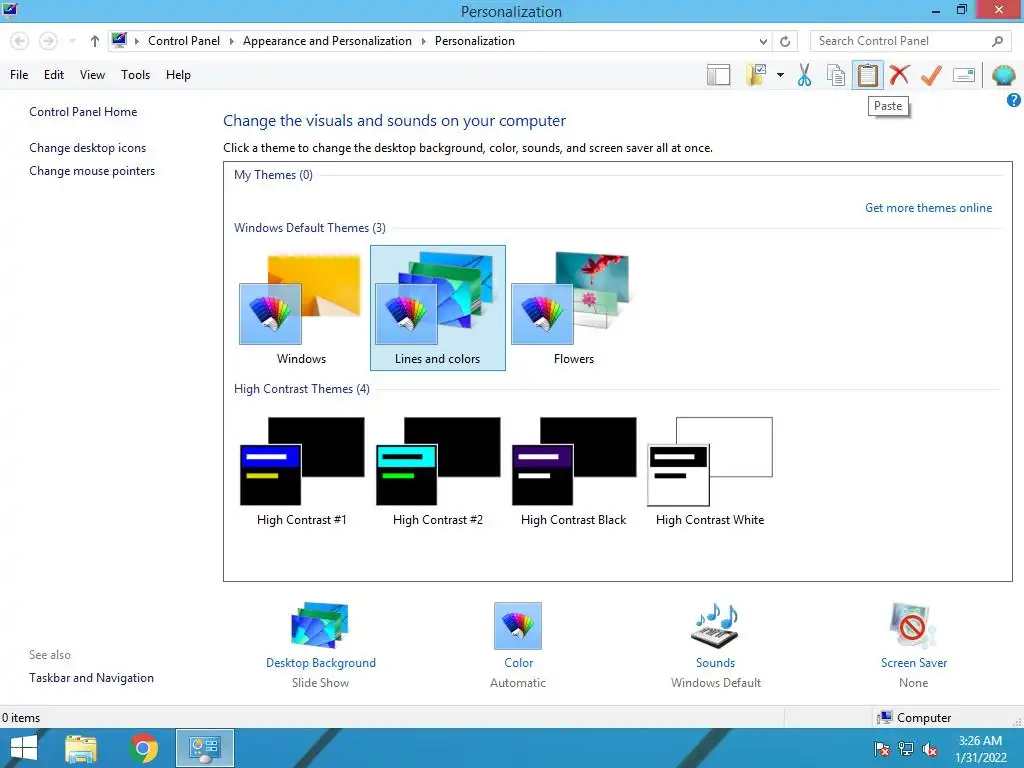Select the Control Panel breadcrumb segment
This screenshot has width=1024, height=768.
184,40
